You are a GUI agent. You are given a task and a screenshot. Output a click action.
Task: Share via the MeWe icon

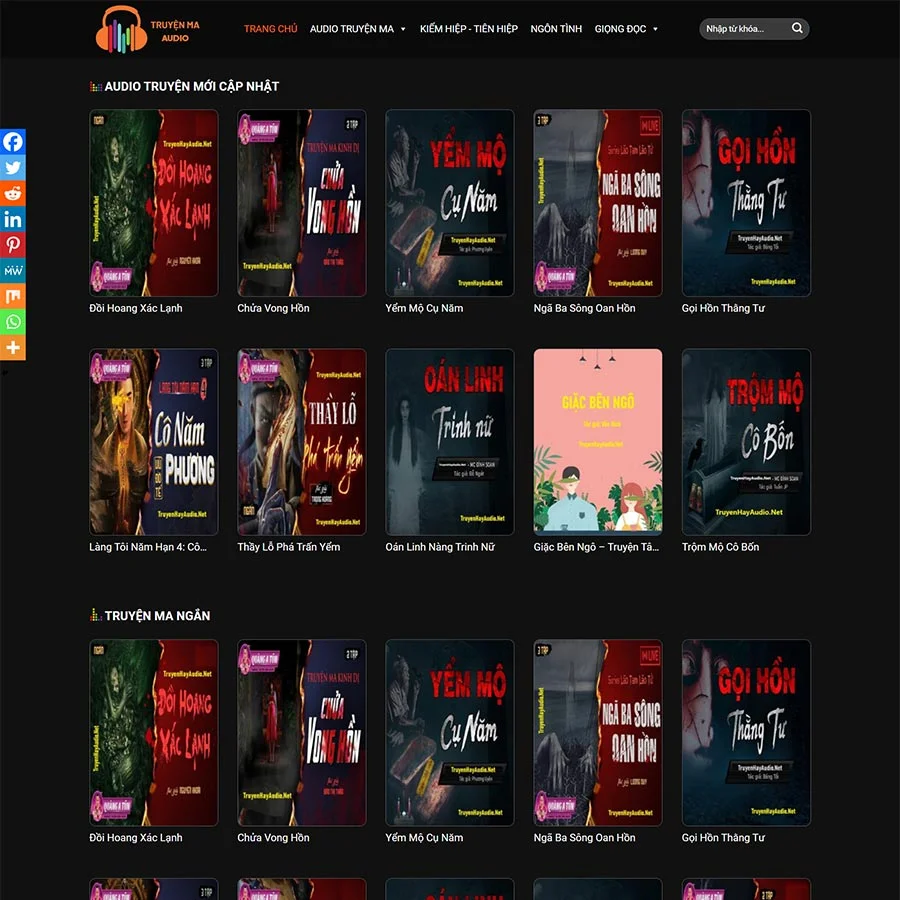click(12, 270)
